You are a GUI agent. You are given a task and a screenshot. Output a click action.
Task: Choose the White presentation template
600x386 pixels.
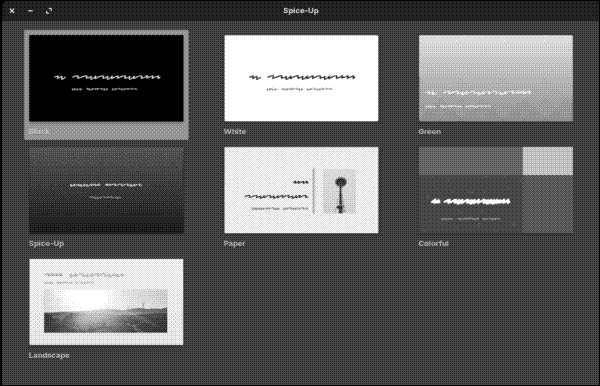[x=301, y=78]
